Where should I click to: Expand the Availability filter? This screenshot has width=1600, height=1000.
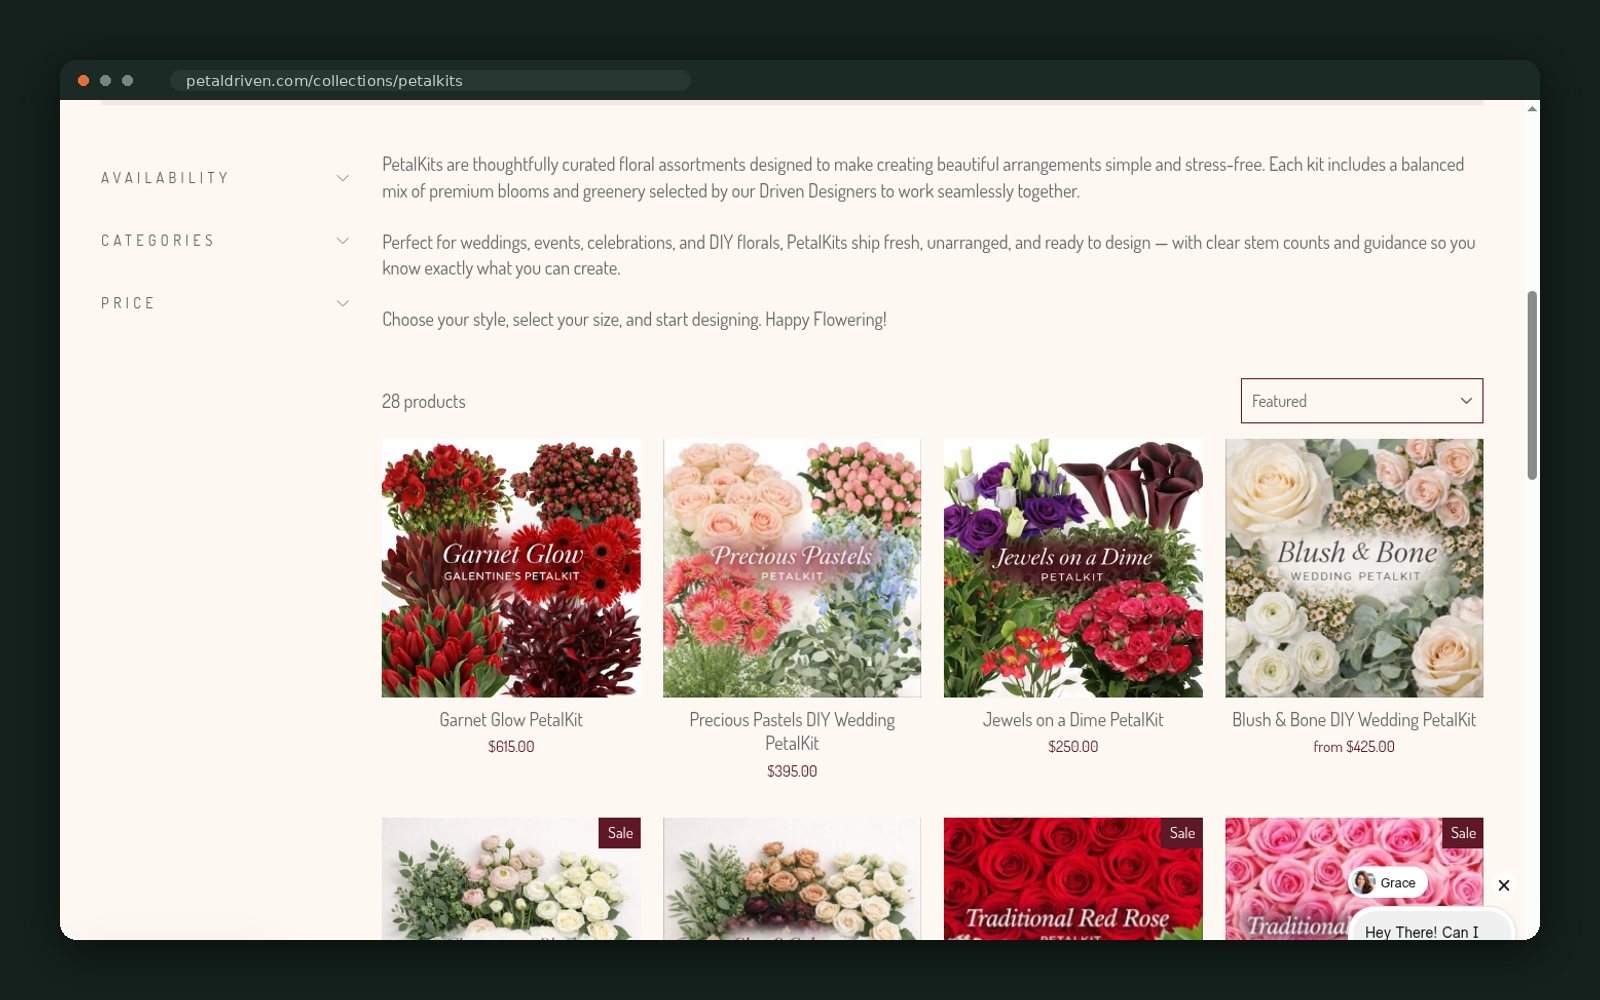(225, 178)
